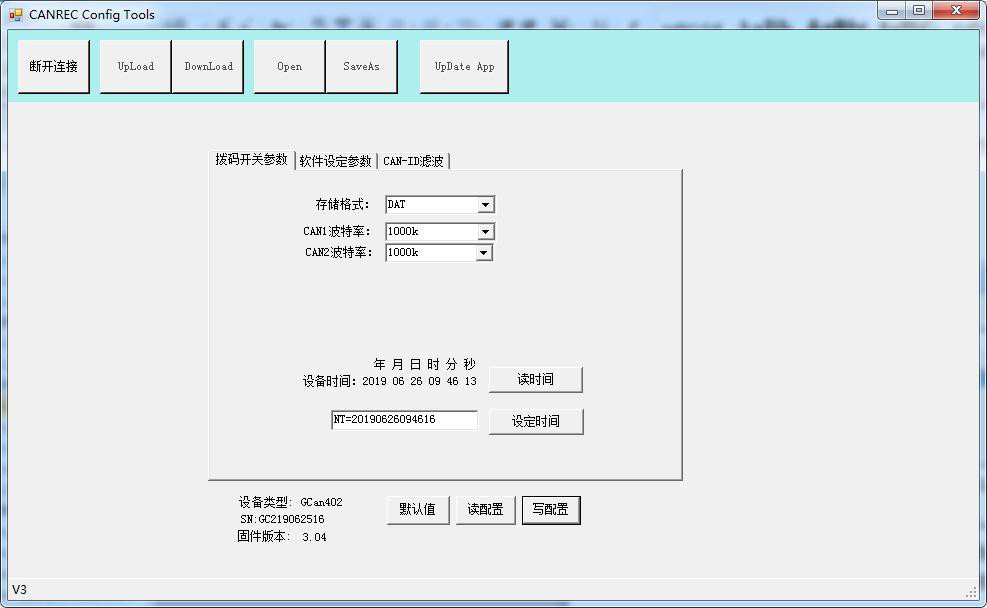Viewport: 987px width, 608px height.
Task: Click the 断开连接 disconnect button
Action: pyautogui.click(x=54, y=67)
